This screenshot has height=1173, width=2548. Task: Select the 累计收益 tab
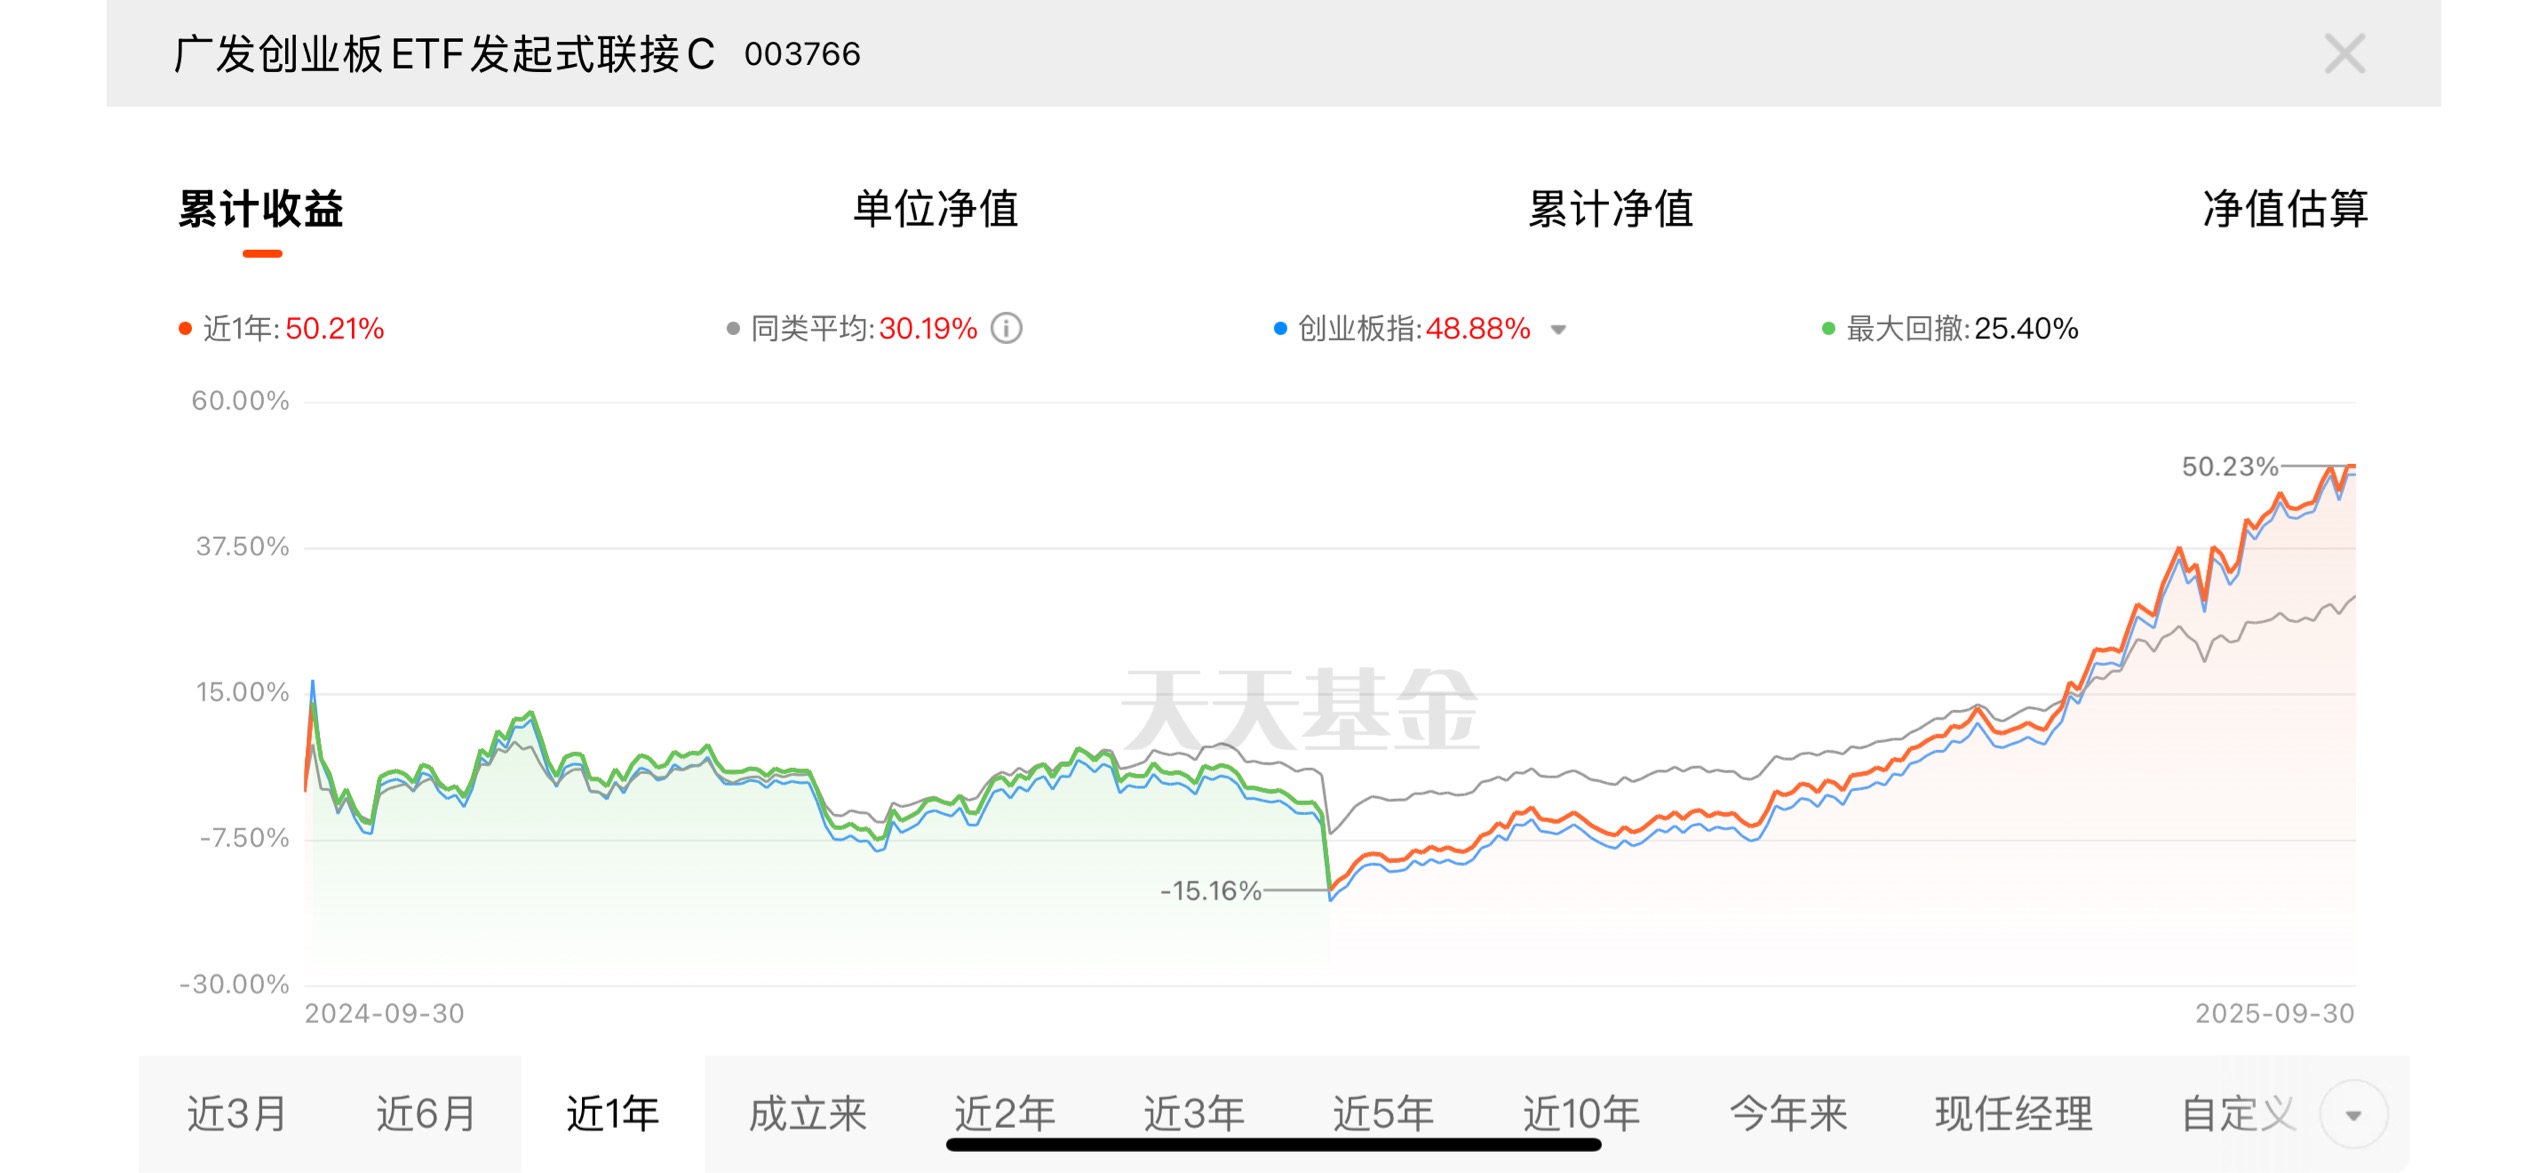point(261,209)
